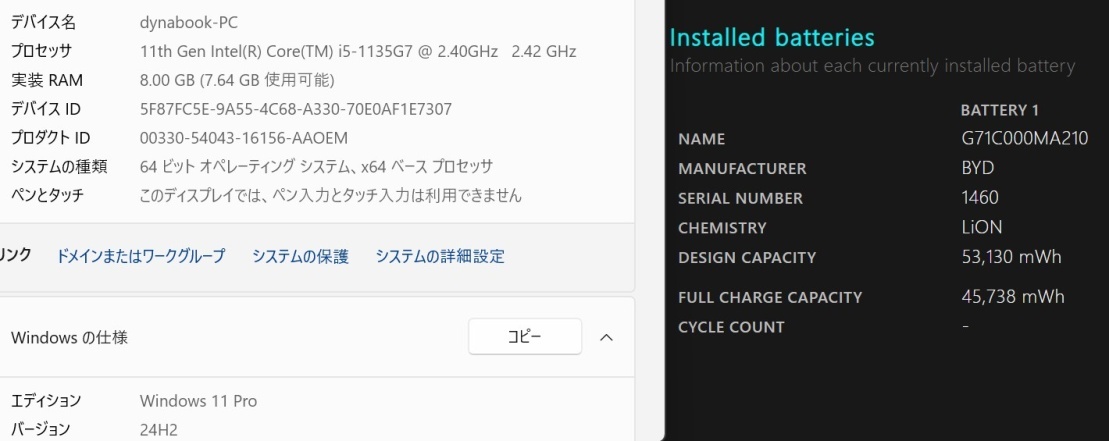Click the design capacity 53,130 mWh value
Viewport: 1109px width, 441px height.
1011,257
